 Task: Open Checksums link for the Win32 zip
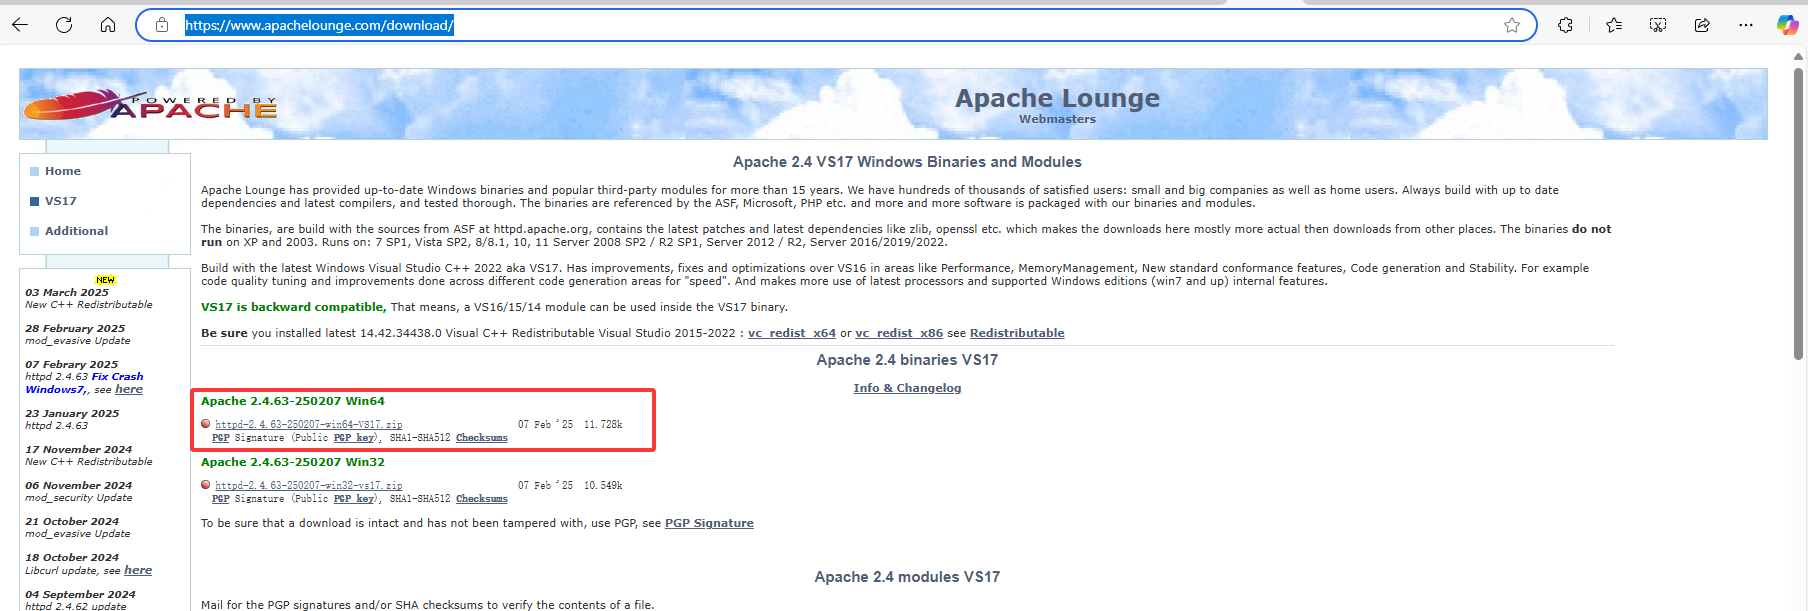click(x=482, y=499)
